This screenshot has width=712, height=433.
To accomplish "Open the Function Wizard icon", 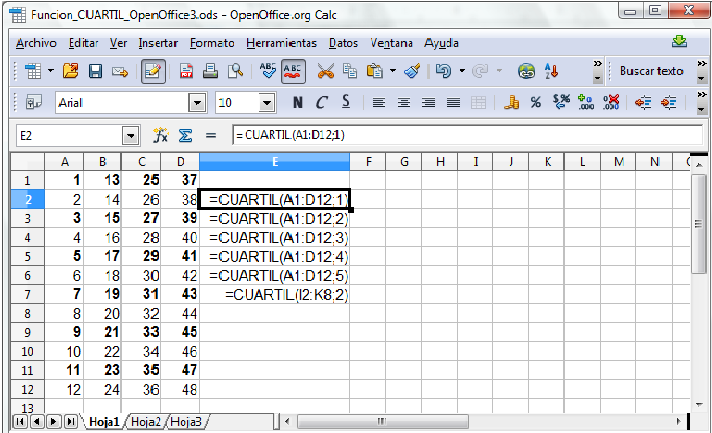I will point(160,135).
